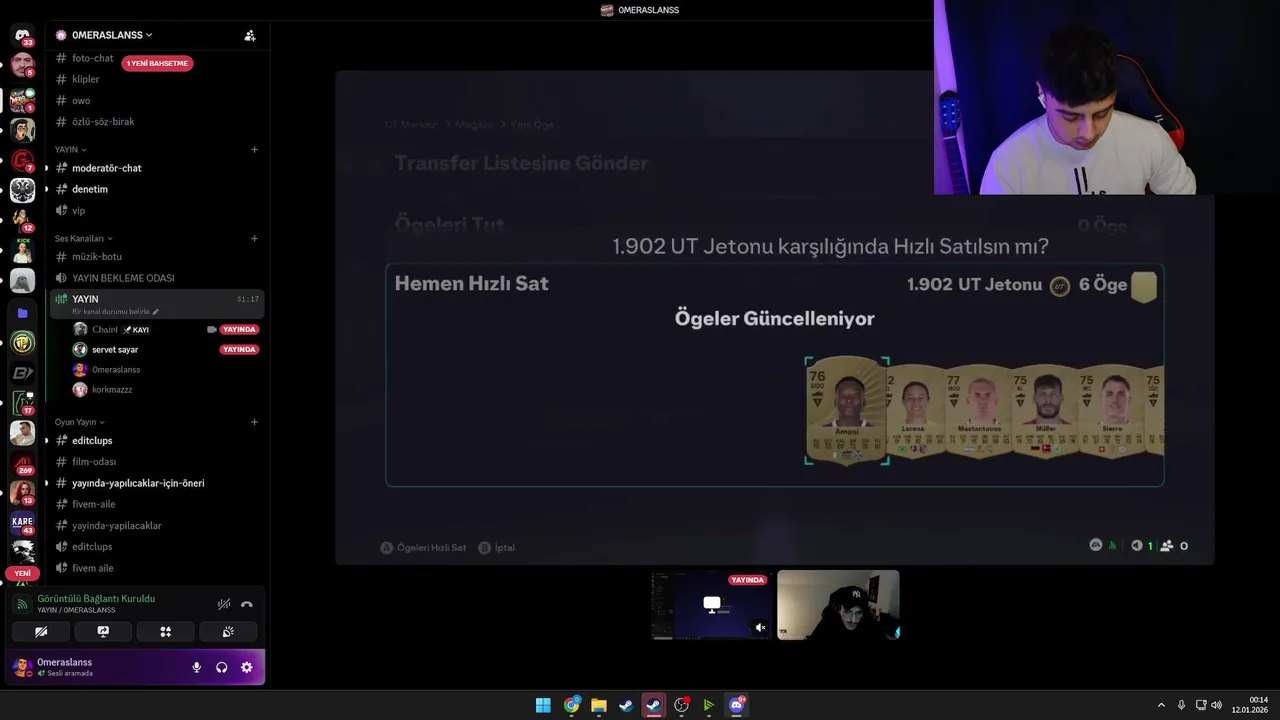Open the Discord taskbar icon

(737, 705)
